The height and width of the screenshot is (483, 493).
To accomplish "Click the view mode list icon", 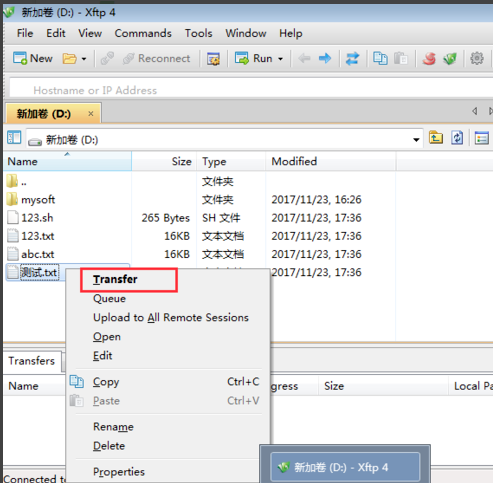I will 482,138.
